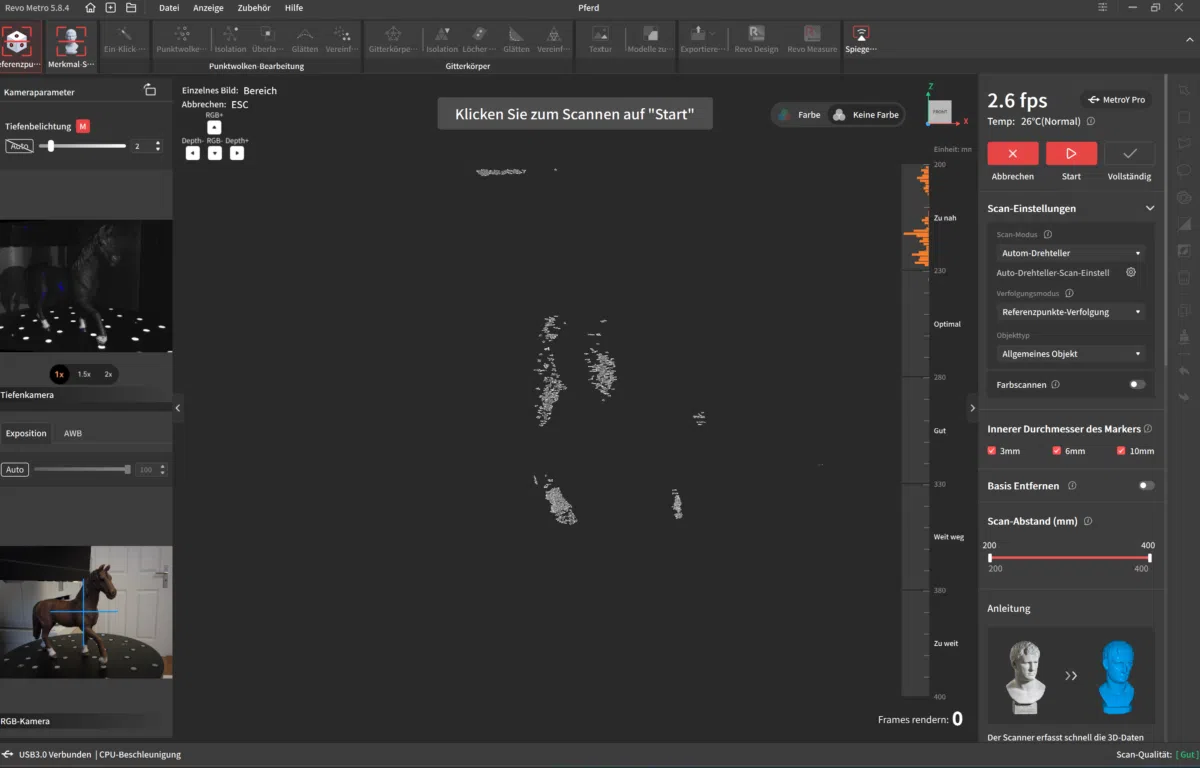
Task: Open the Anzeige menu in the menu bar
Action: (x=209, y=8)
